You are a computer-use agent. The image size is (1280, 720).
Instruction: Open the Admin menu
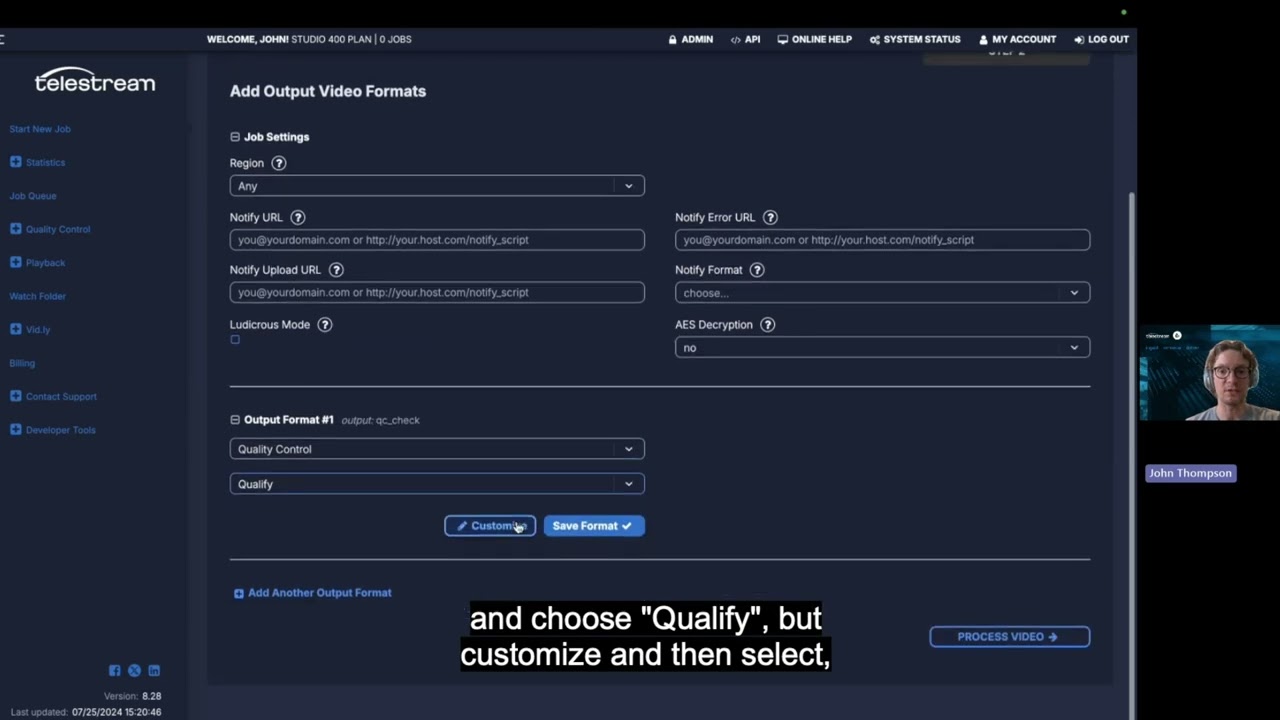[691, 39]
